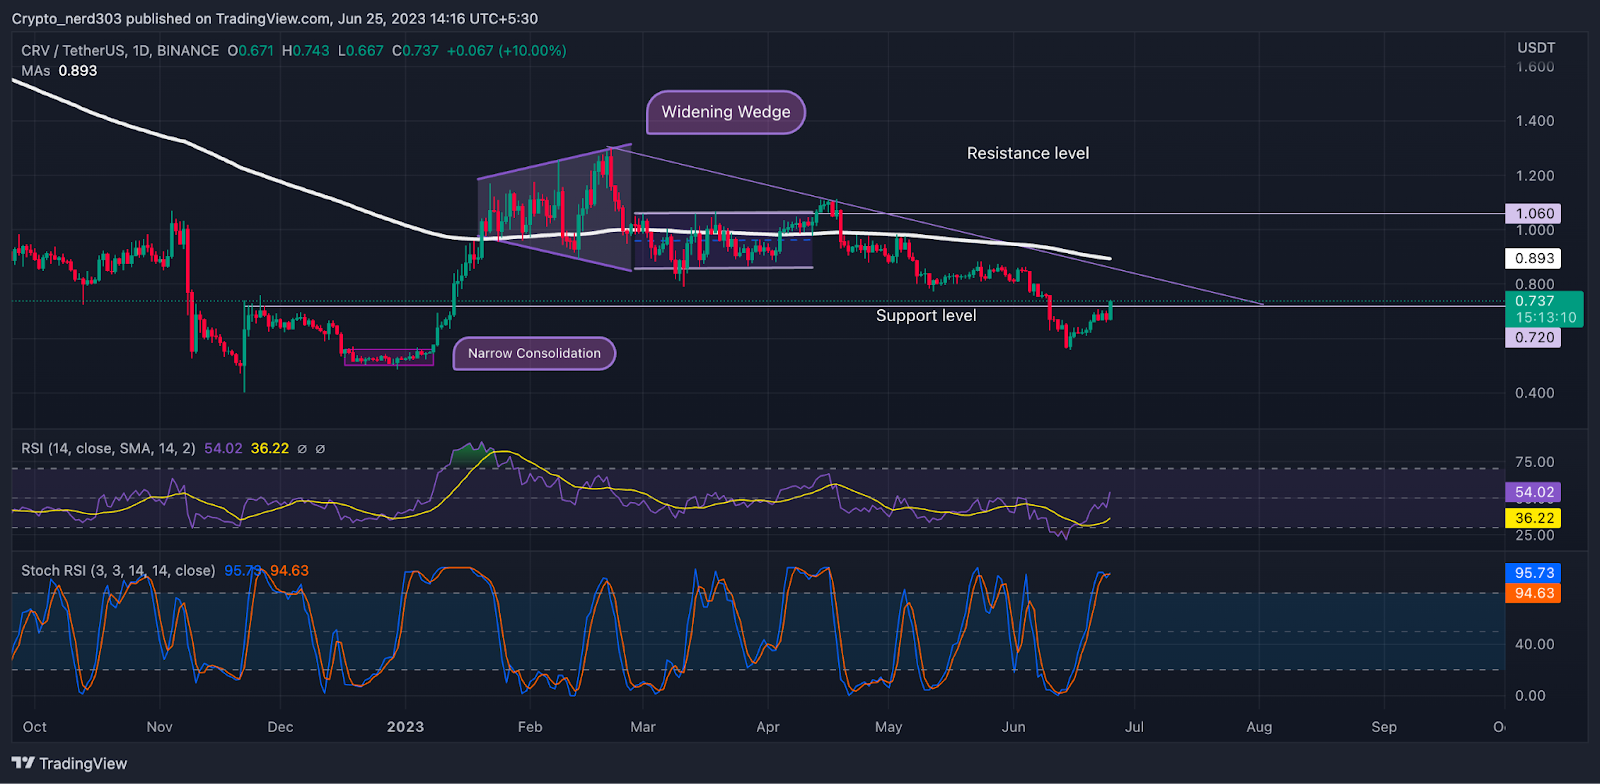Screen dimensions: 1600x784
Task: Click the 0.400 price axis label
Action: (x=1534, y=393)
